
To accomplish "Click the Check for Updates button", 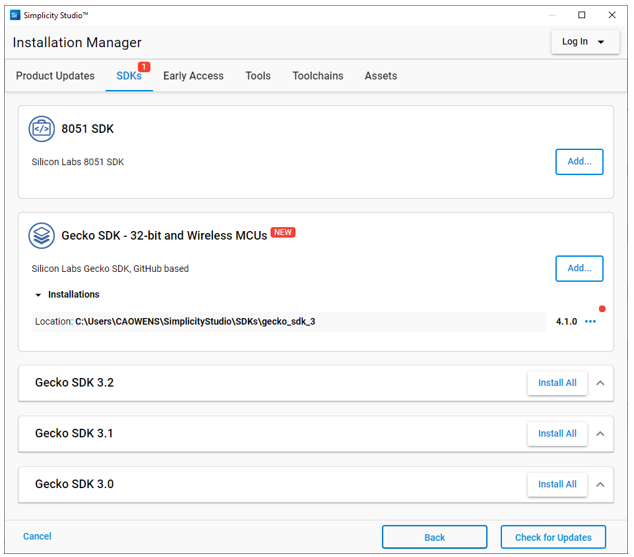I will point(553,537).
